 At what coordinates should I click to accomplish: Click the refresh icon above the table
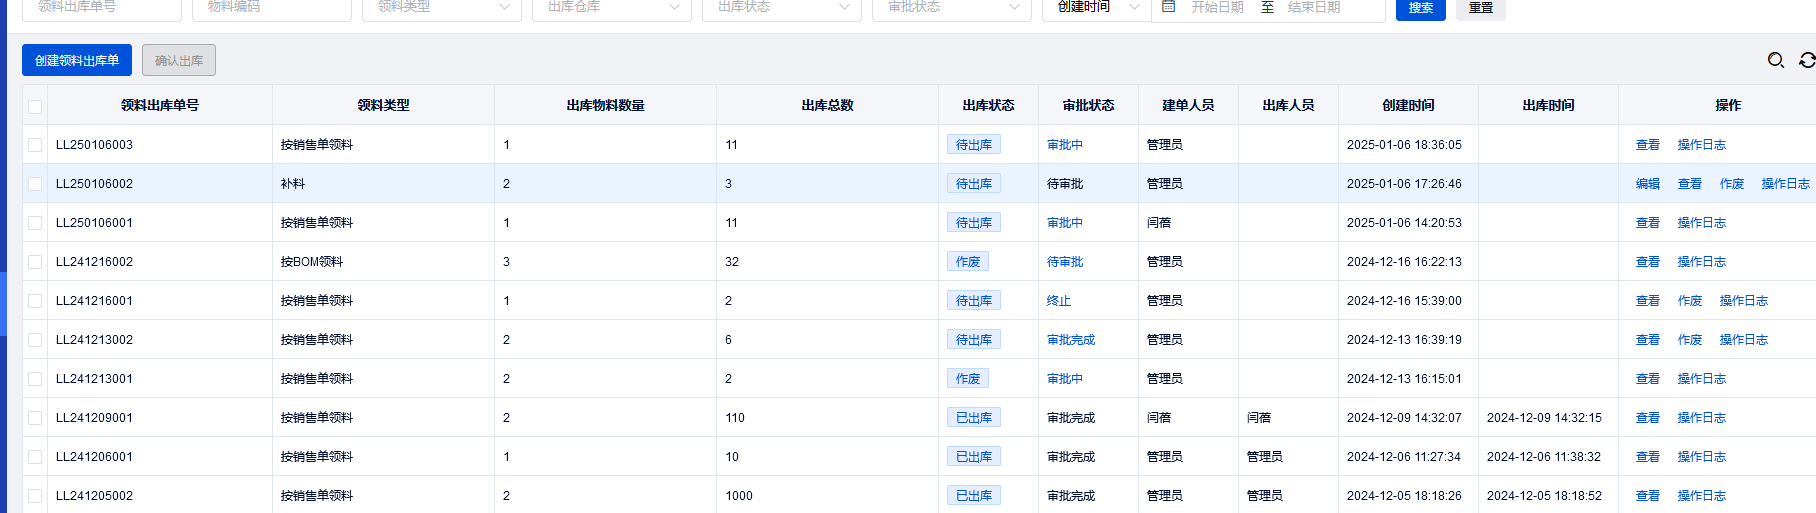coord(1807,60)
